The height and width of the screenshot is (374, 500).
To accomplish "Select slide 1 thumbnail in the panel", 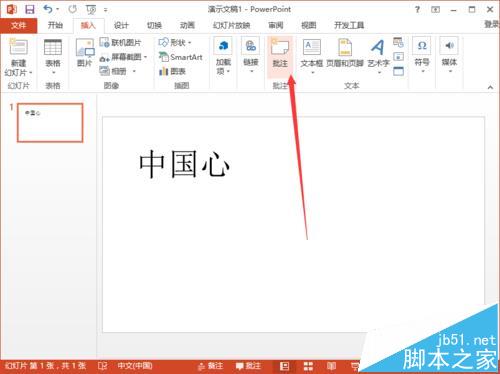I will point(50,123).
